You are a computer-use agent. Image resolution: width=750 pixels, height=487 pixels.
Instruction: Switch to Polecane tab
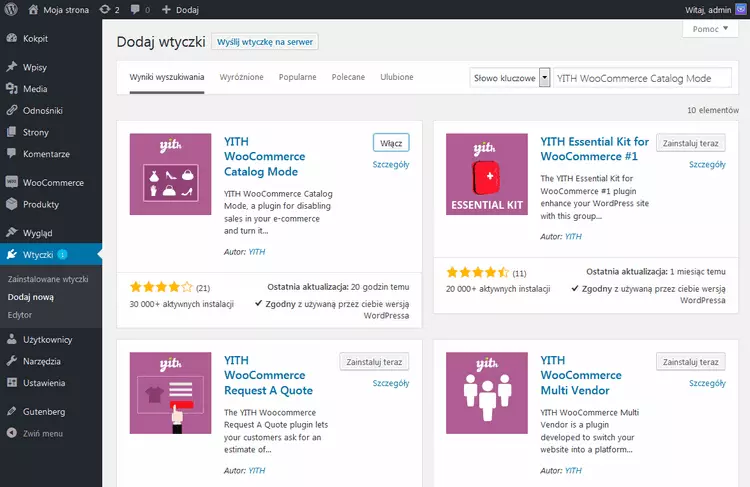(348, 77)
